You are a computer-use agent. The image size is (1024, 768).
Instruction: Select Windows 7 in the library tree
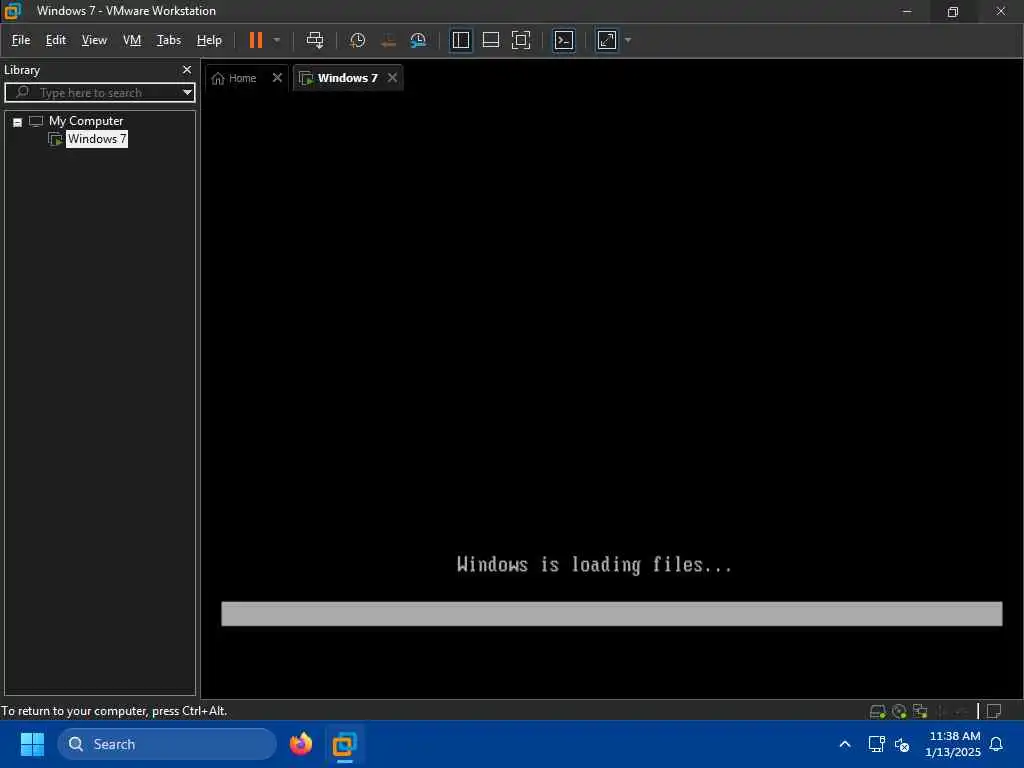(x=97, y=139)
